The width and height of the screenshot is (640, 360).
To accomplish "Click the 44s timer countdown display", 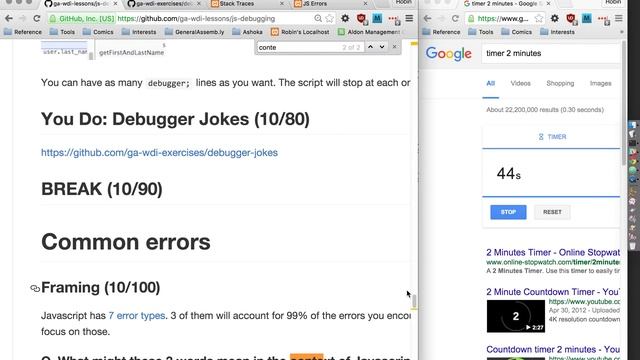I will tap(509, 174).
